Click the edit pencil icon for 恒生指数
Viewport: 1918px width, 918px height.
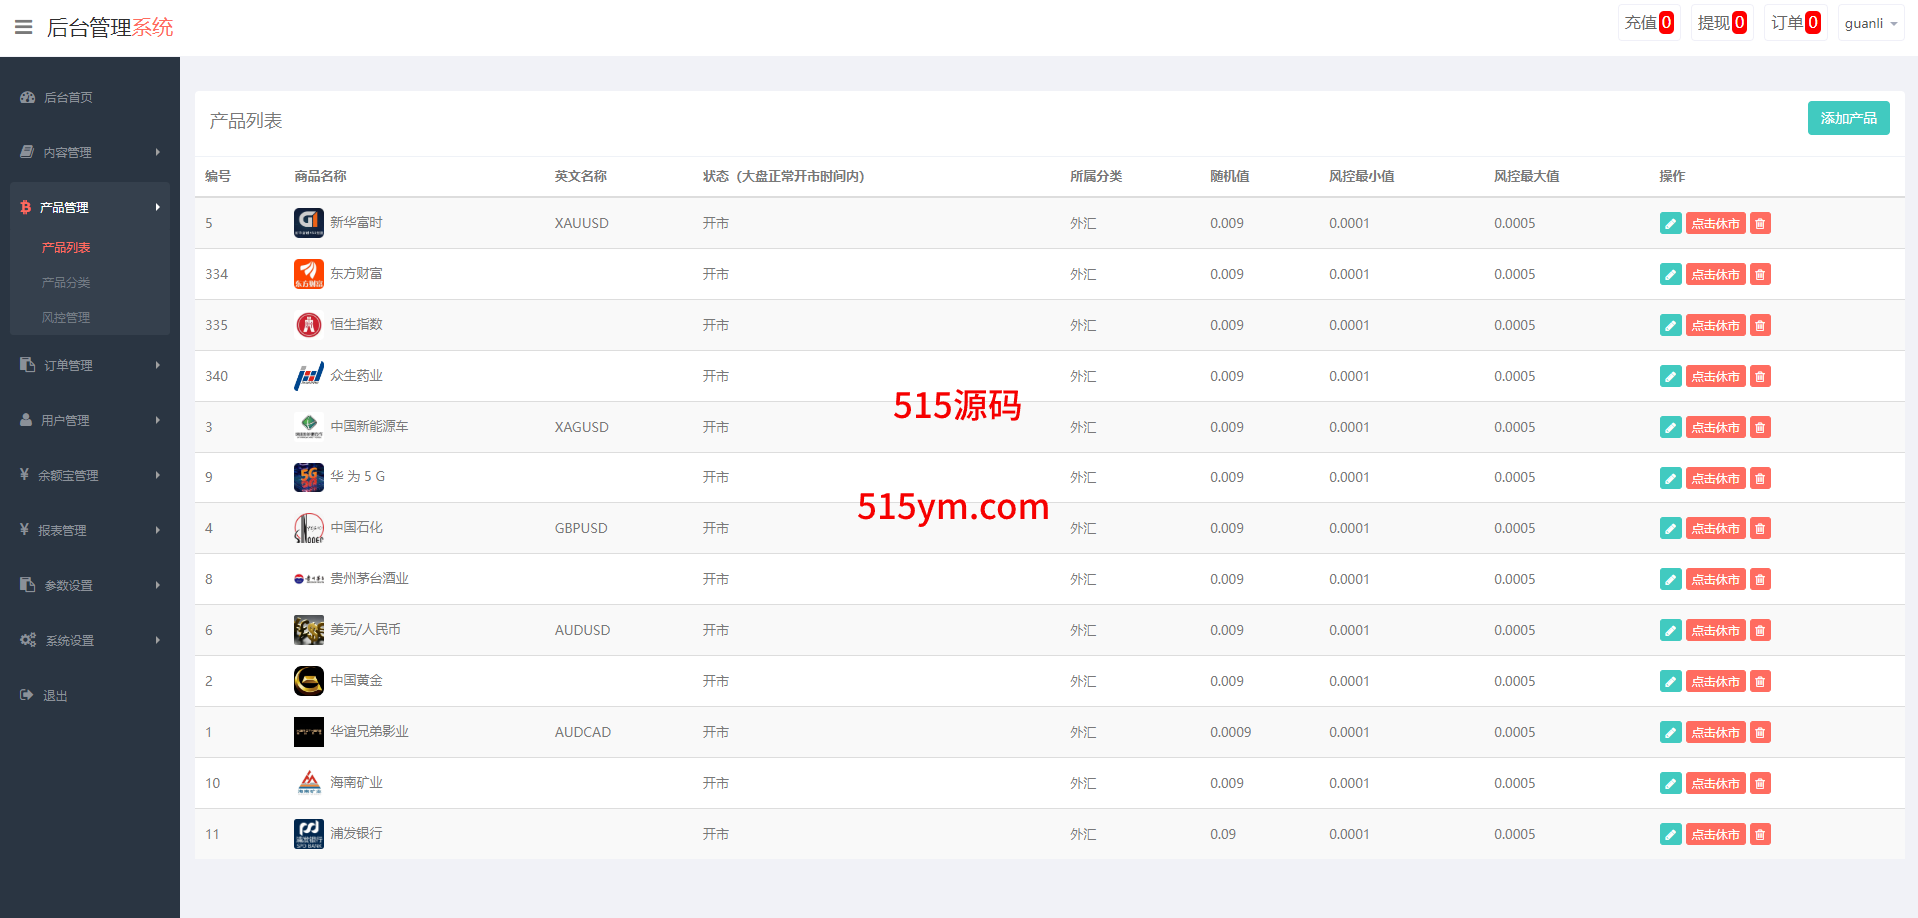coord(1670,325)
